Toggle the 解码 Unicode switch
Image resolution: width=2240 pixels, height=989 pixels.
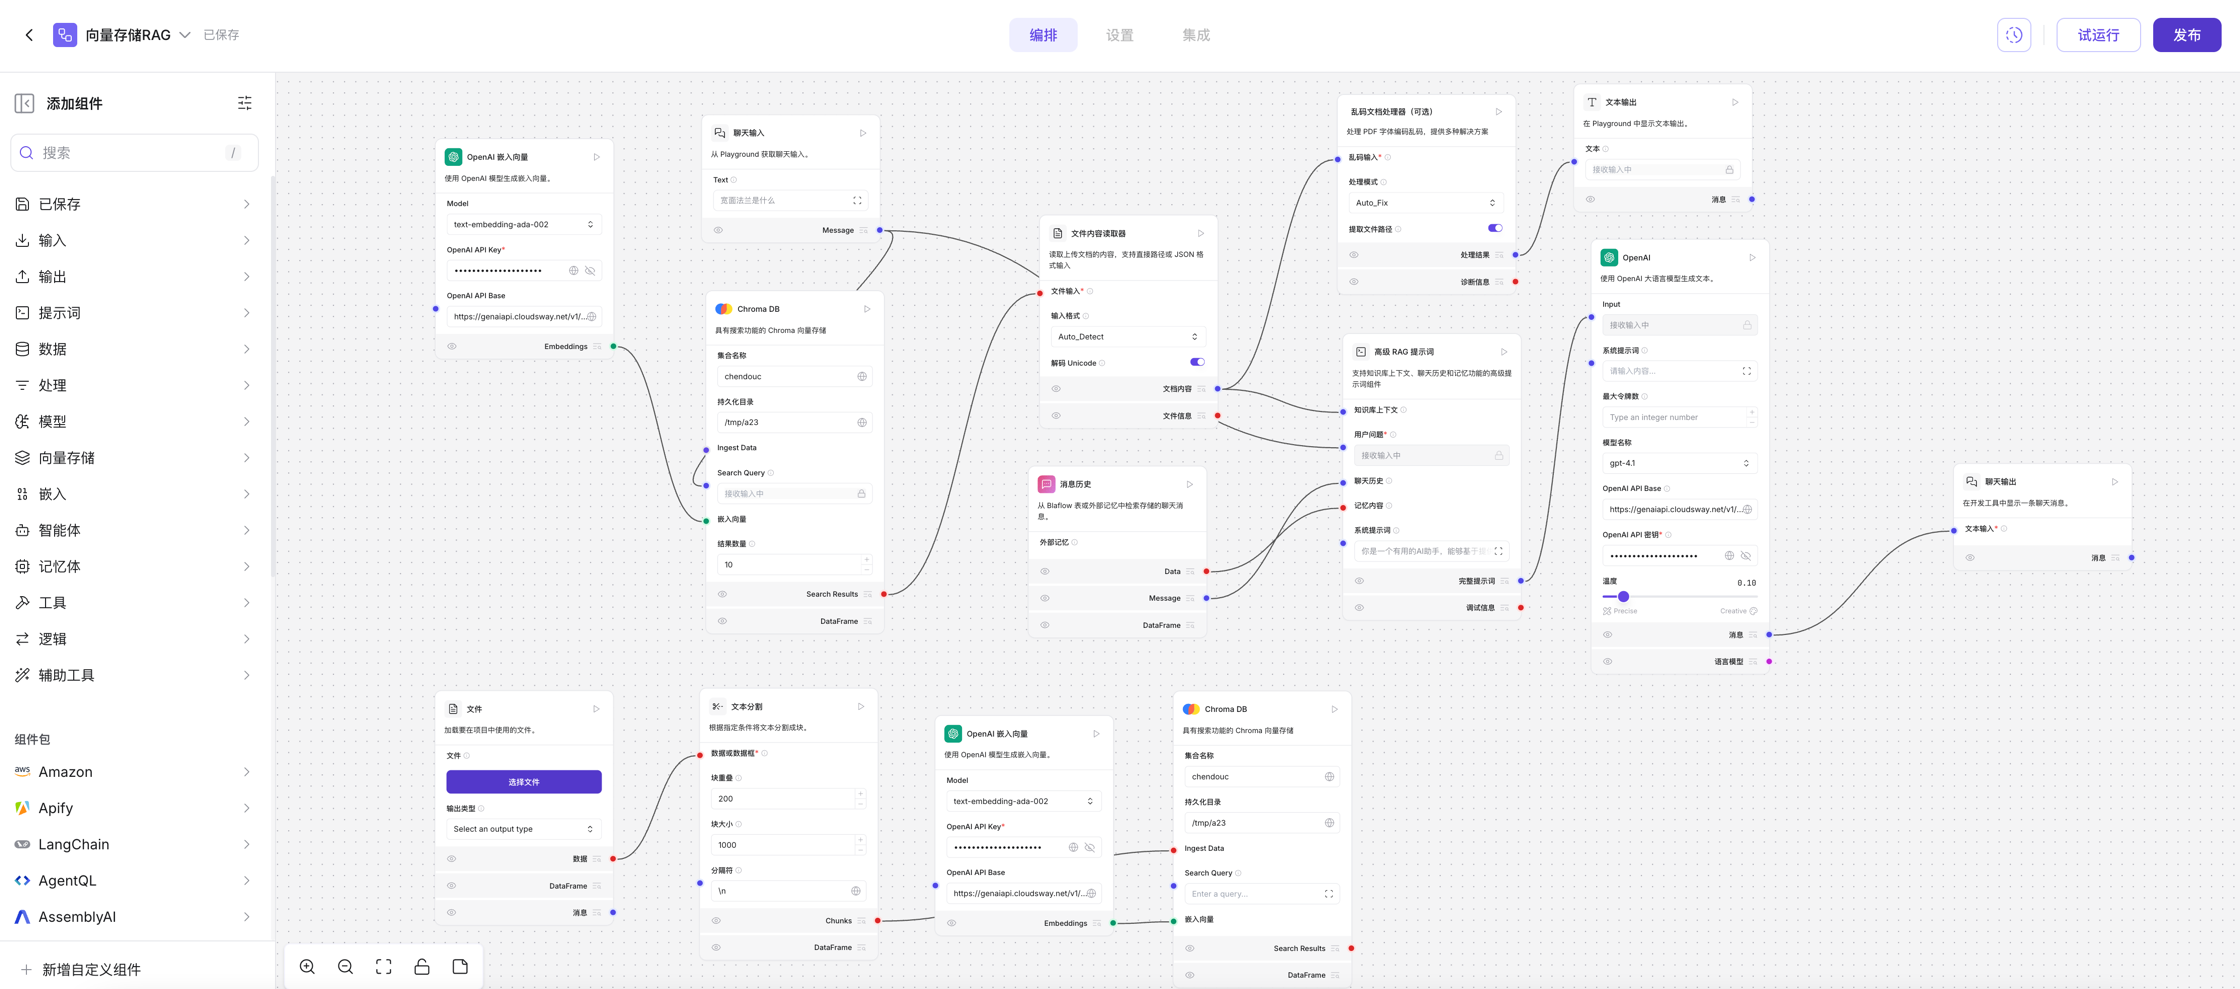pos(1196,362)
